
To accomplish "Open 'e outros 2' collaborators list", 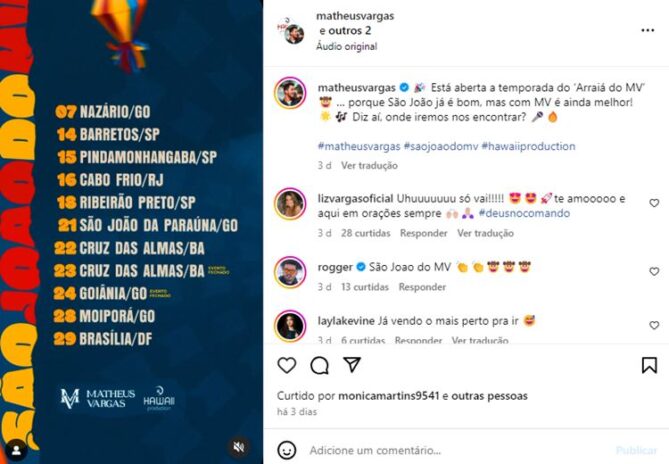I will pos(345,31).
